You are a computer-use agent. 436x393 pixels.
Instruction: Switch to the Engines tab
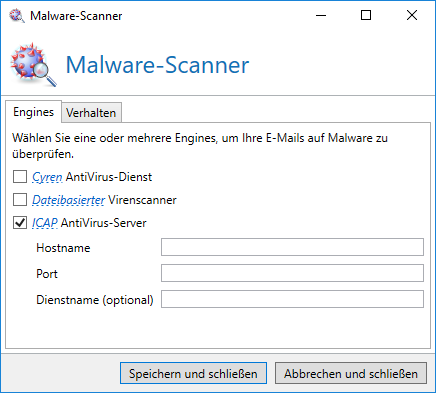(x=33, y=112)
